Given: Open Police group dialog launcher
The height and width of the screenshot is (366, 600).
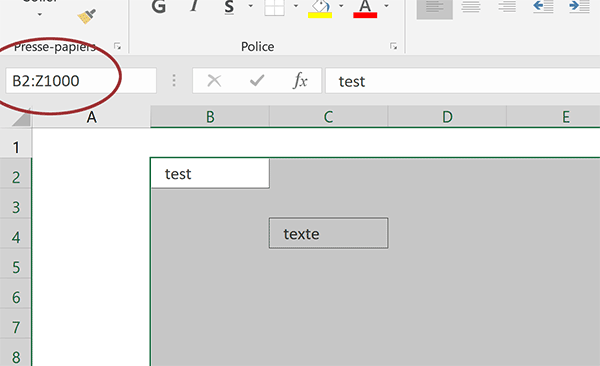Looking at the screenshot, I should pos(393,46).
